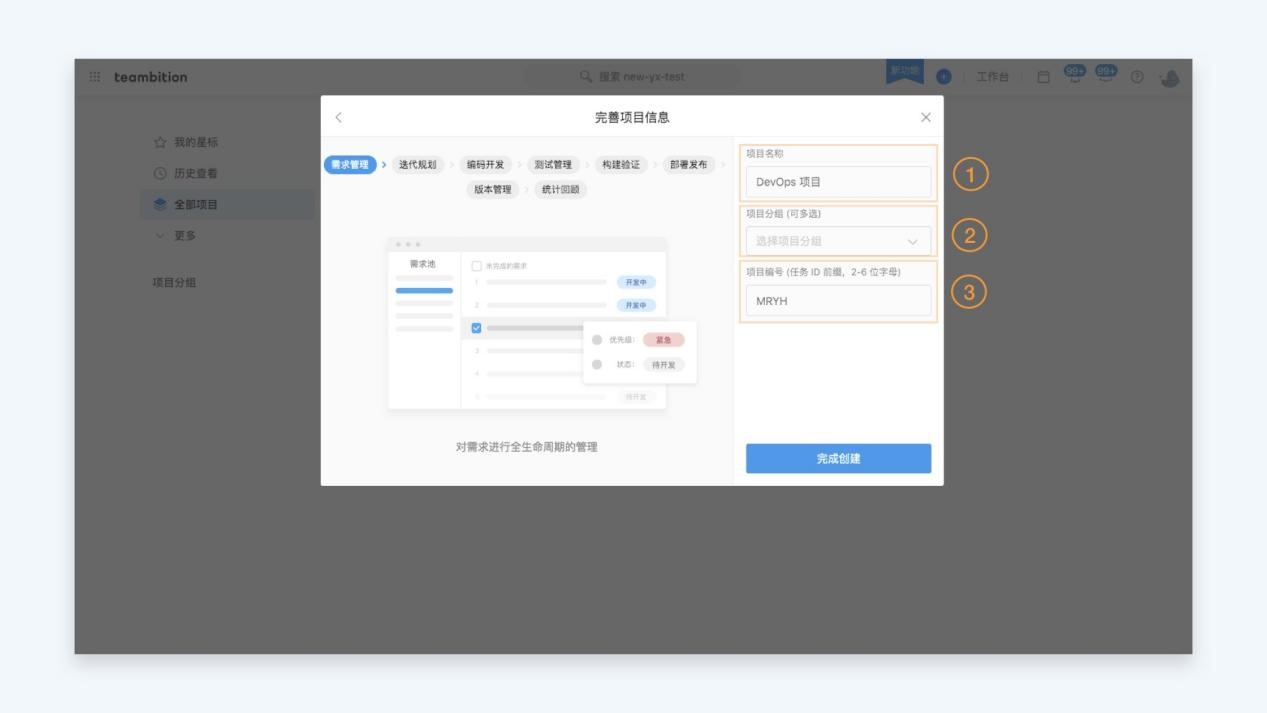Viewport: 1267px width, 713px height.
Task: Select the 部署发布 step tab
Action: (688, 165)
